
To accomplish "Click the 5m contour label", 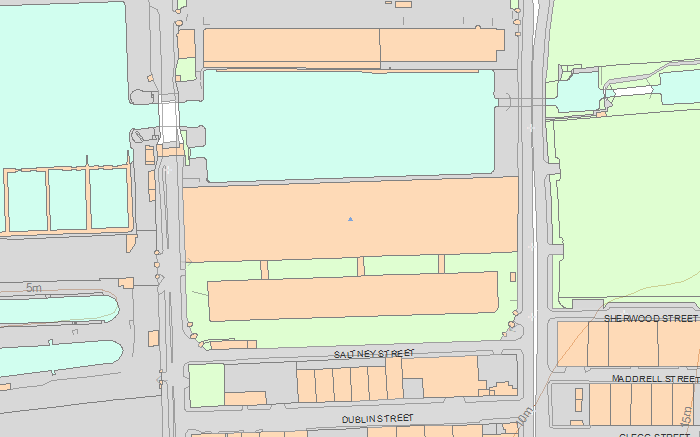I will point(33,288).
